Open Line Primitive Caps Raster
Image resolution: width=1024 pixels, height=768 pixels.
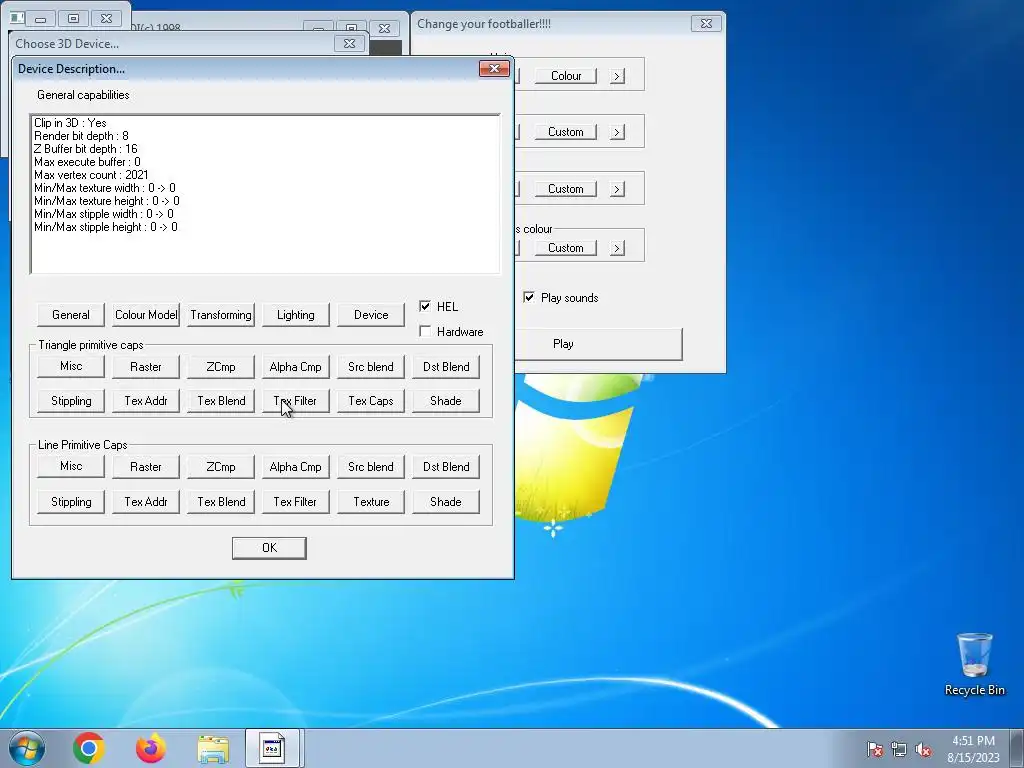(x=146, y=466)
